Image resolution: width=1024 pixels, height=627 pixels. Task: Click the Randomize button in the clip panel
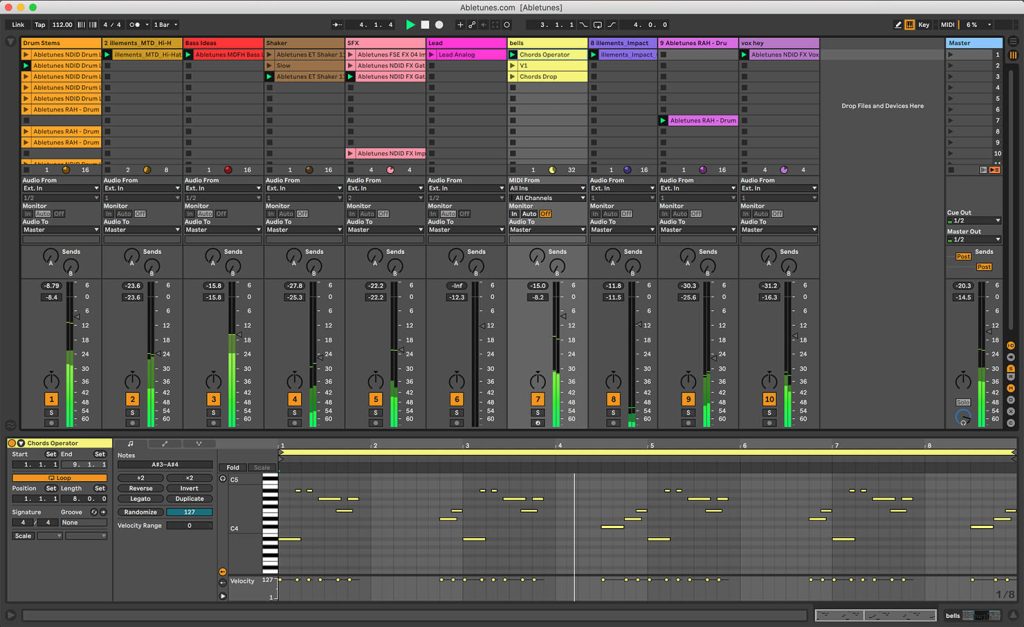pyautogui.click(x=138, y=512)
